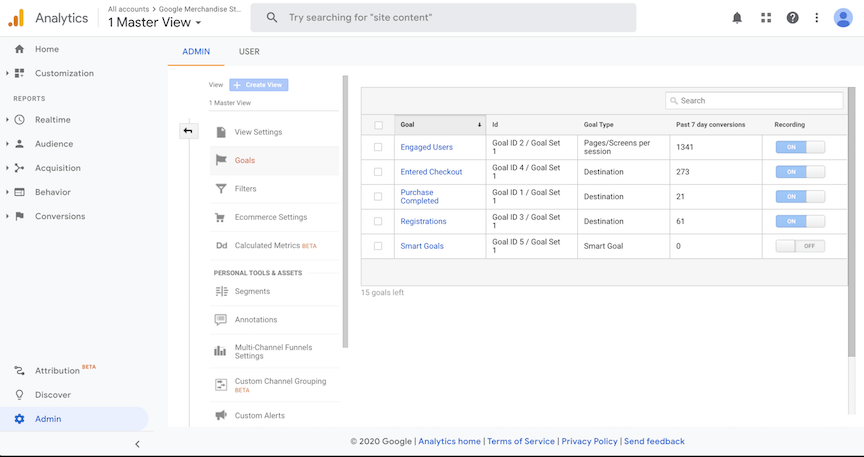Tick the Registrations row checkbox
The width and height of the screenshot is (864, 457).
click(378, 221)
